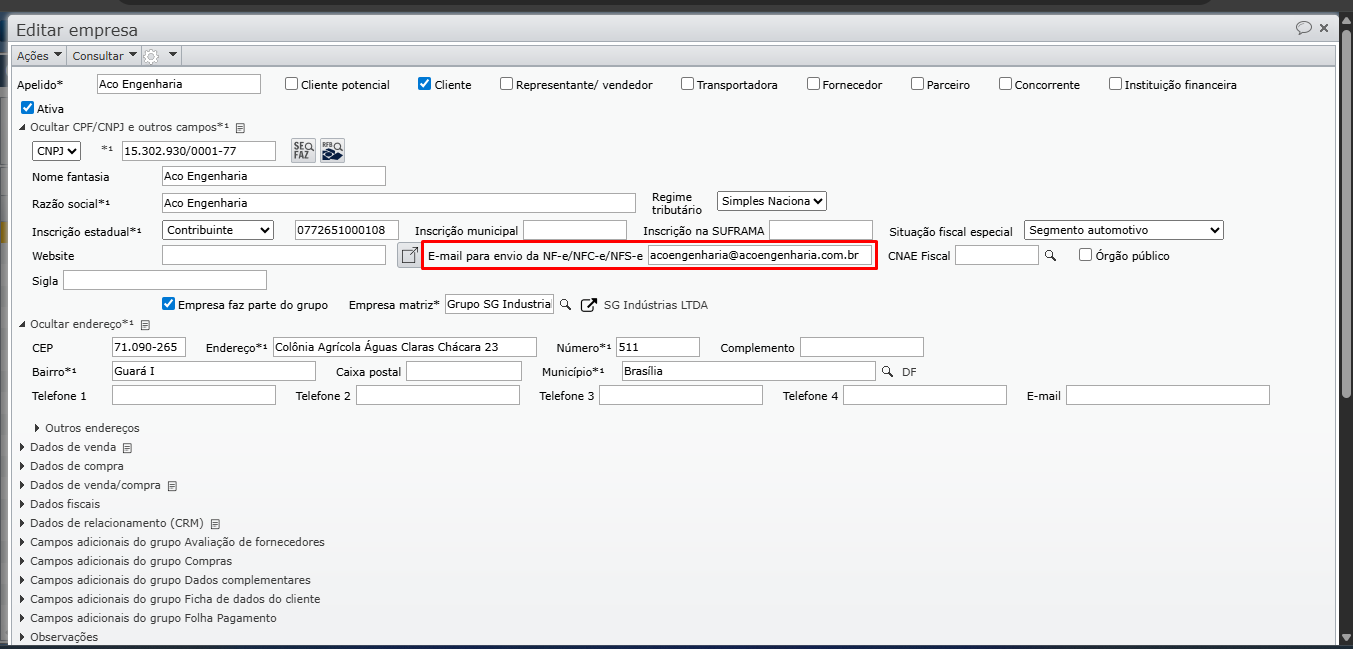The image size is (1353, 649).
Task: Open the Regime tributário dropdown
Action: [772, 201]
